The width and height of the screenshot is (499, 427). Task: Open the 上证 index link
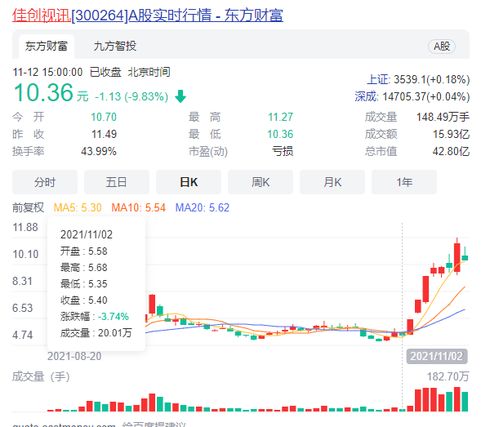click(x=378, y=80)
